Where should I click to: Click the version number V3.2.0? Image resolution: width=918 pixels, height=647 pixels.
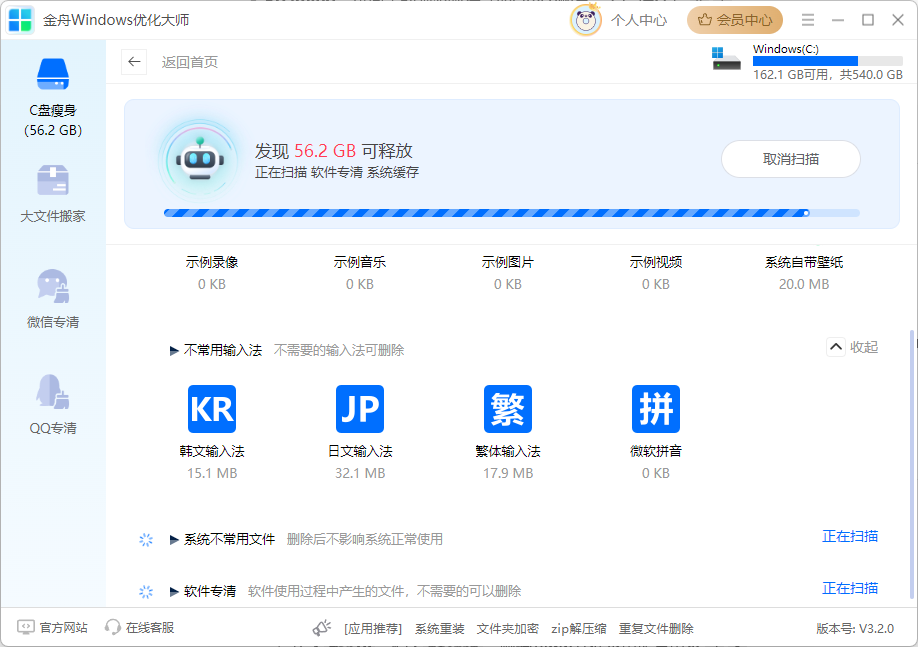pos(855,629)
